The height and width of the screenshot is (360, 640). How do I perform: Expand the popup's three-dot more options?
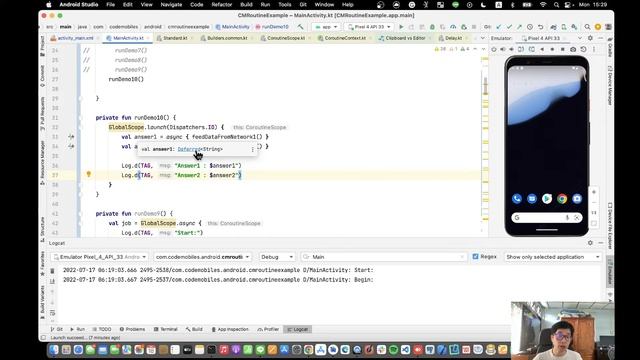pyautogui.click(x=252, y=149)
